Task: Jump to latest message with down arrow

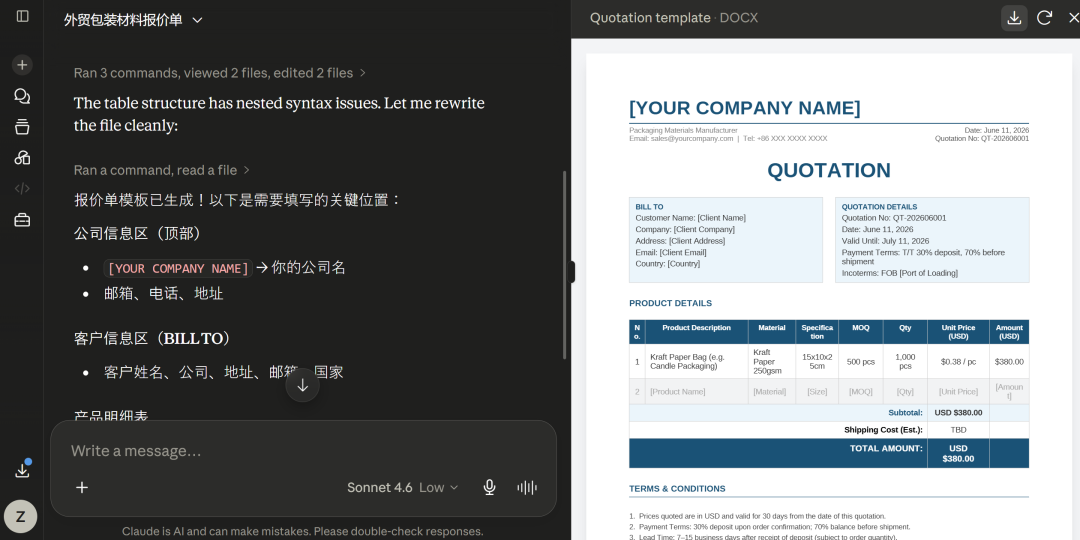Action: click(x=302, y=386)
